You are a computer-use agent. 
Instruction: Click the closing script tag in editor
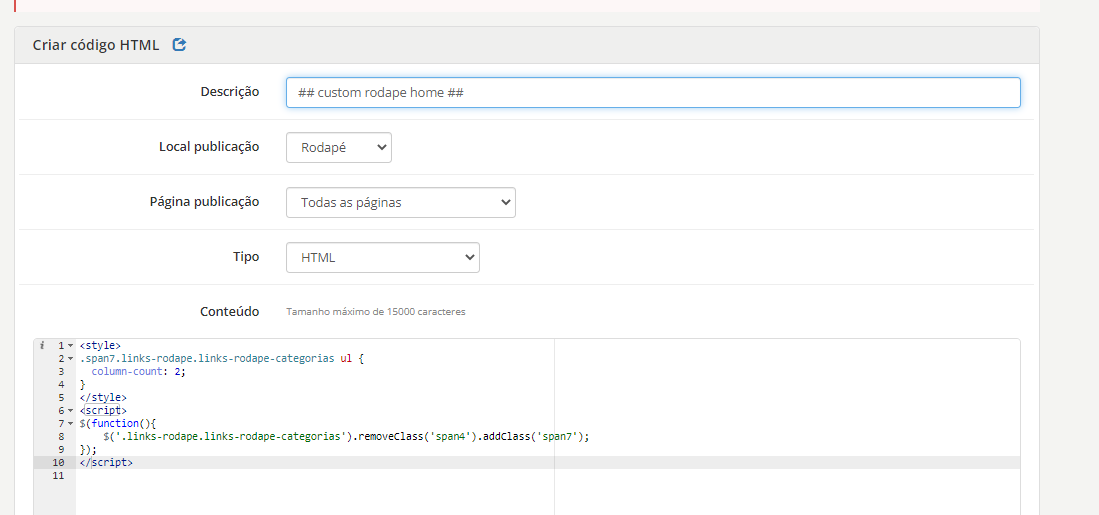pyautogui.click(x=106, y=463)
